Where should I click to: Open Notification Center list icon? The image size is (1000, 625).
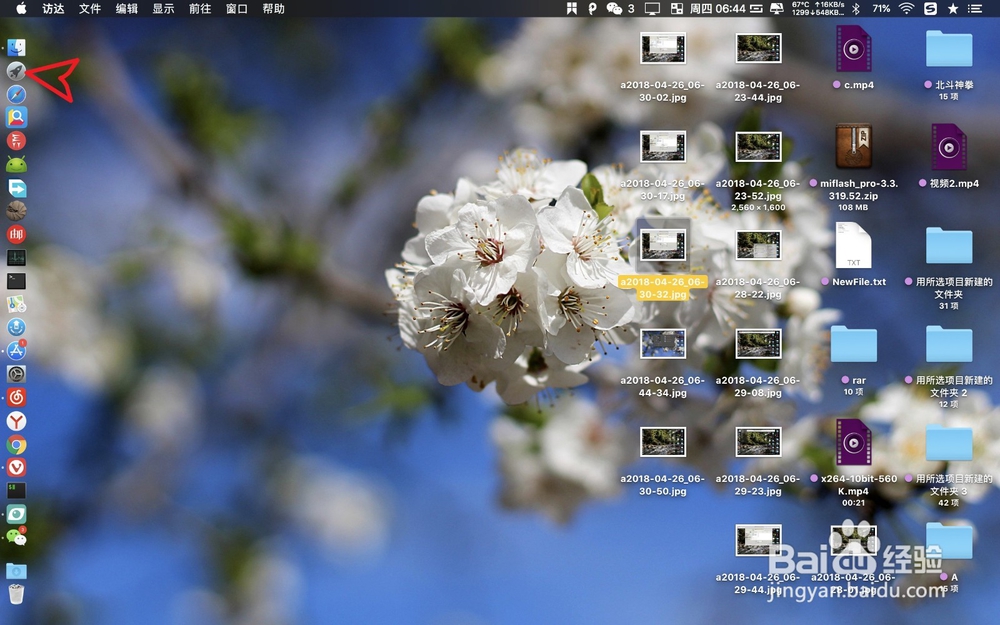(974, 8)
